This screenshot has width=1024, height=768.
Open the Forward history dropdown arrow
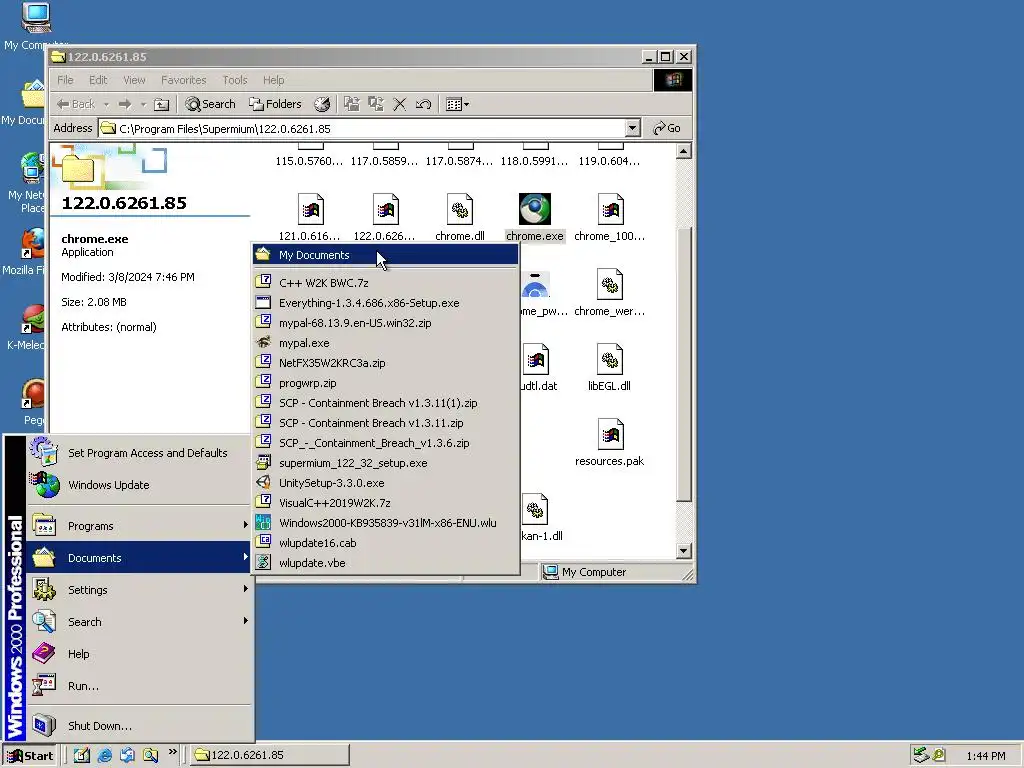143,104
